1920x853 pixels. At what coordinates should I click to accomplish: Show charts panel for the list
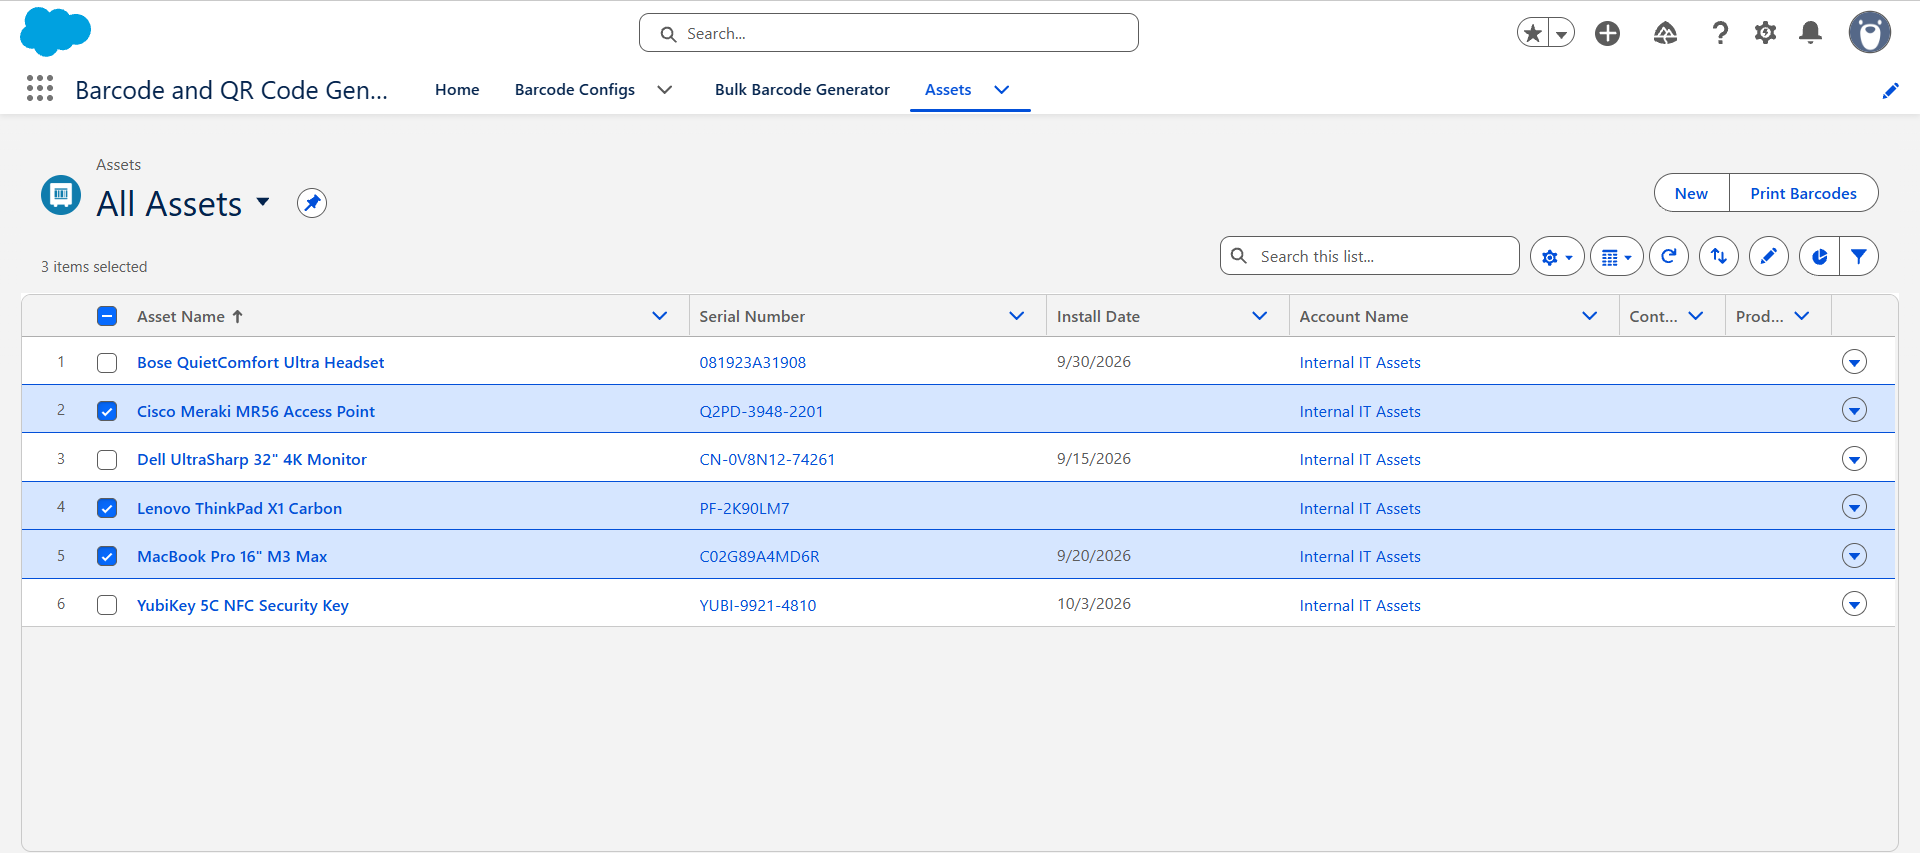[1819, 256]
